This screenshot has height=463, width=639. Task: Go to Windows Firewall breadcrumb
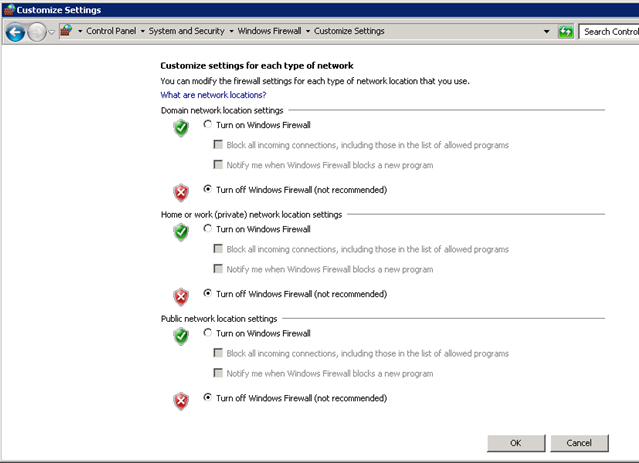coord(269,31)
